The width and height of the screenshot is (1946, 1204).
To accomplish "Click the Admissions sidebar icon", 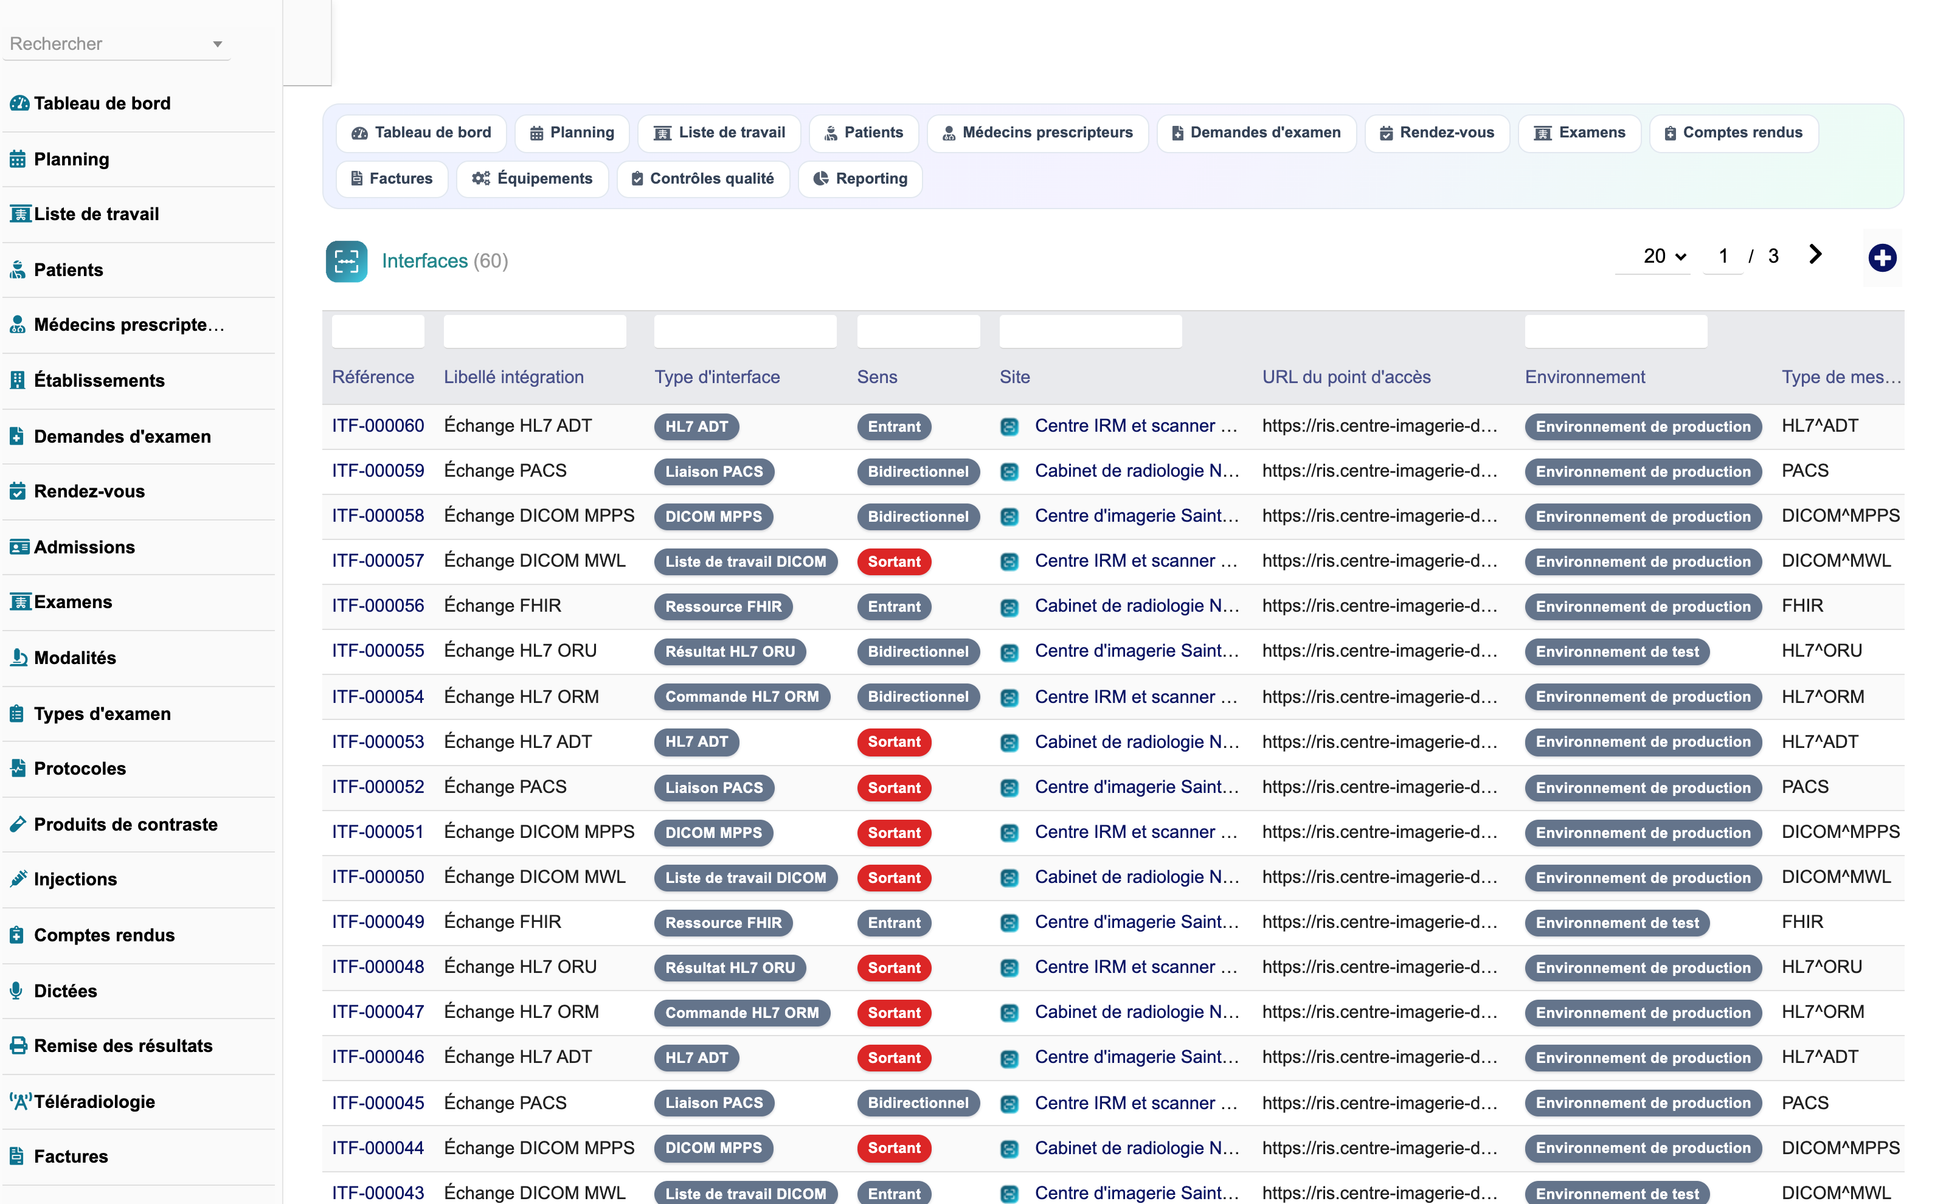I will (x=20, y=547).
